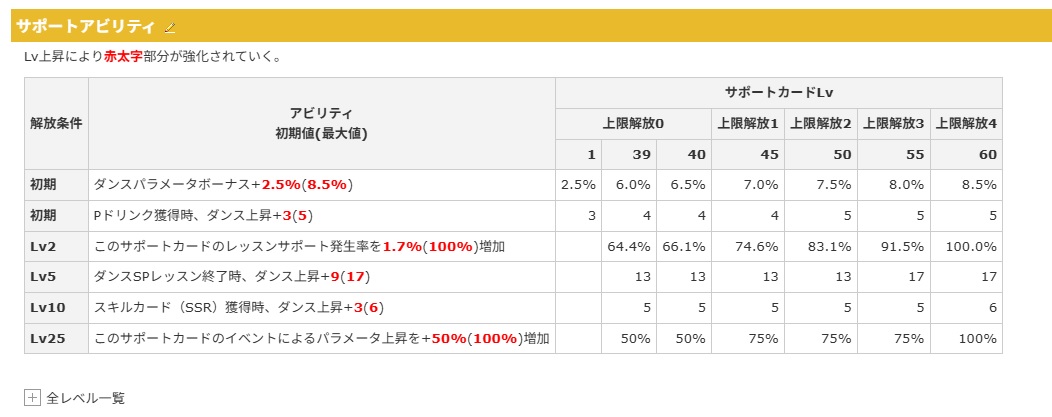Image resolution: width=1052 pixels, height=417 pixels.
Task: Click the サポートアビリティ section heading
Action: 85,26
